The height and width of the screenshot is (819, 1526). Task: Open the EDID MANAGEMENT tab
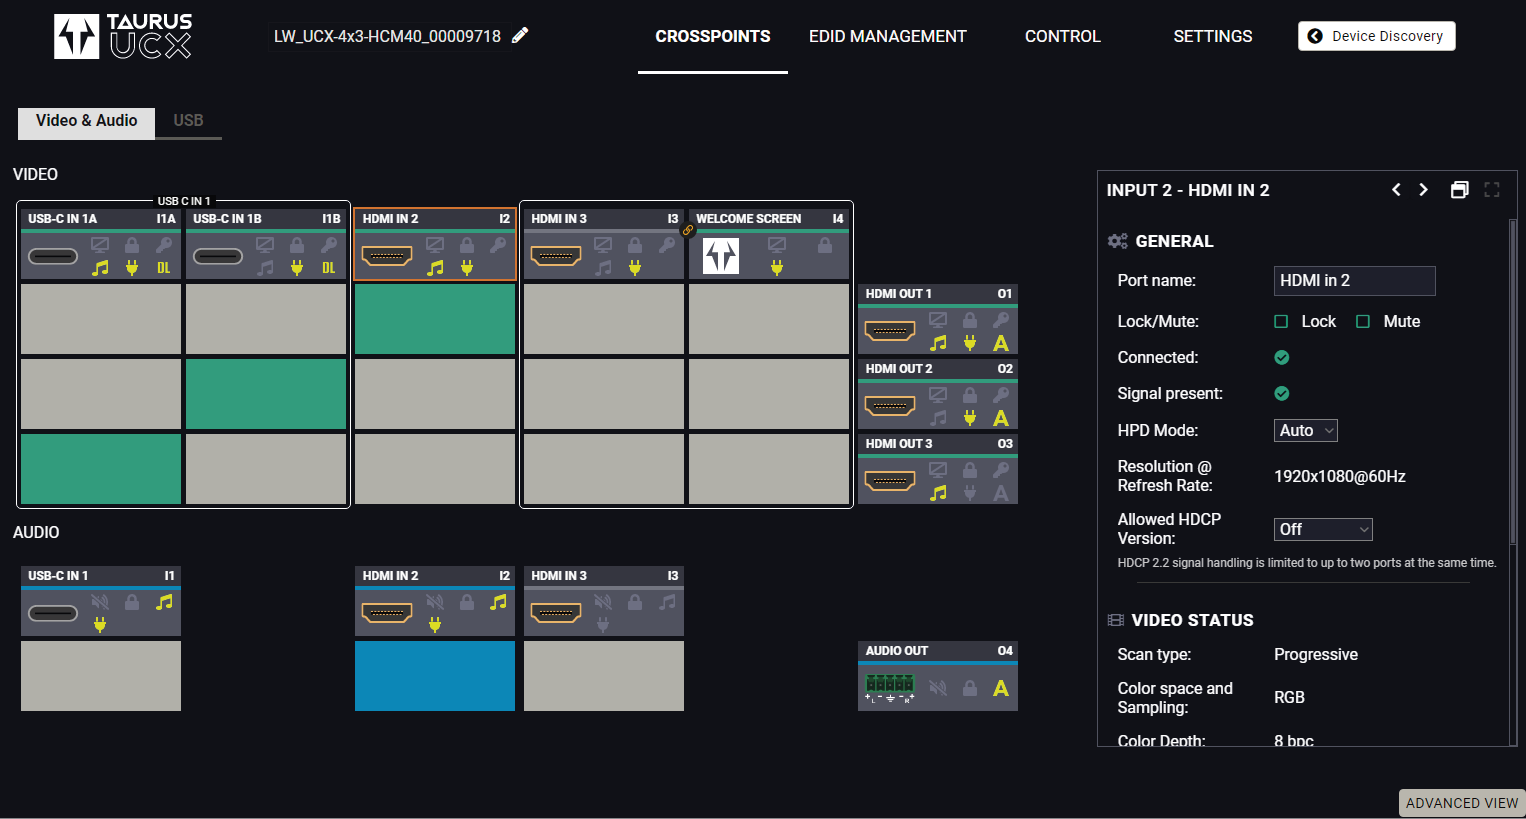coord(887,36)
